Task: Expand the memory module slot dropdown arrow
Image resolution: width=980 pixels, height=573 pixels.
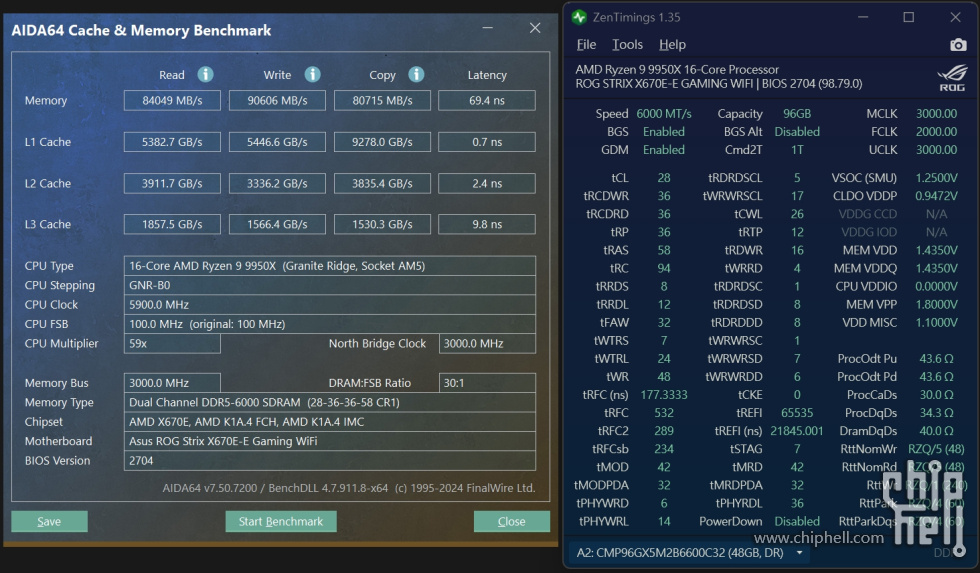Action: point(799,553)
